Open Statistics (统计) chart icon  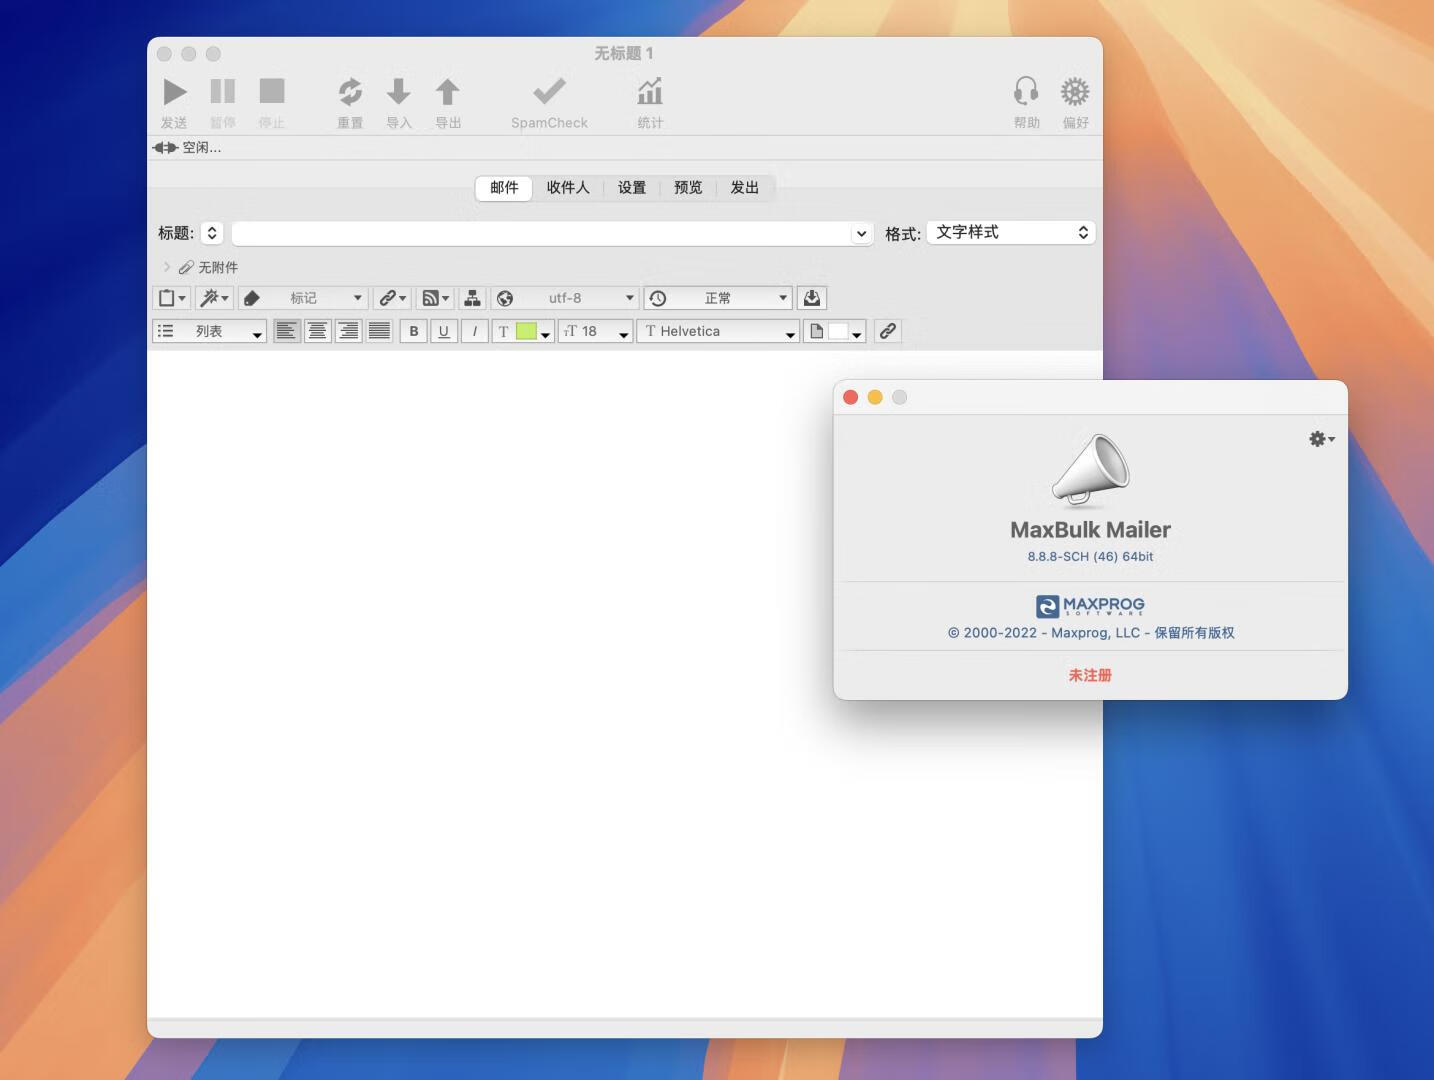point(650,92)
